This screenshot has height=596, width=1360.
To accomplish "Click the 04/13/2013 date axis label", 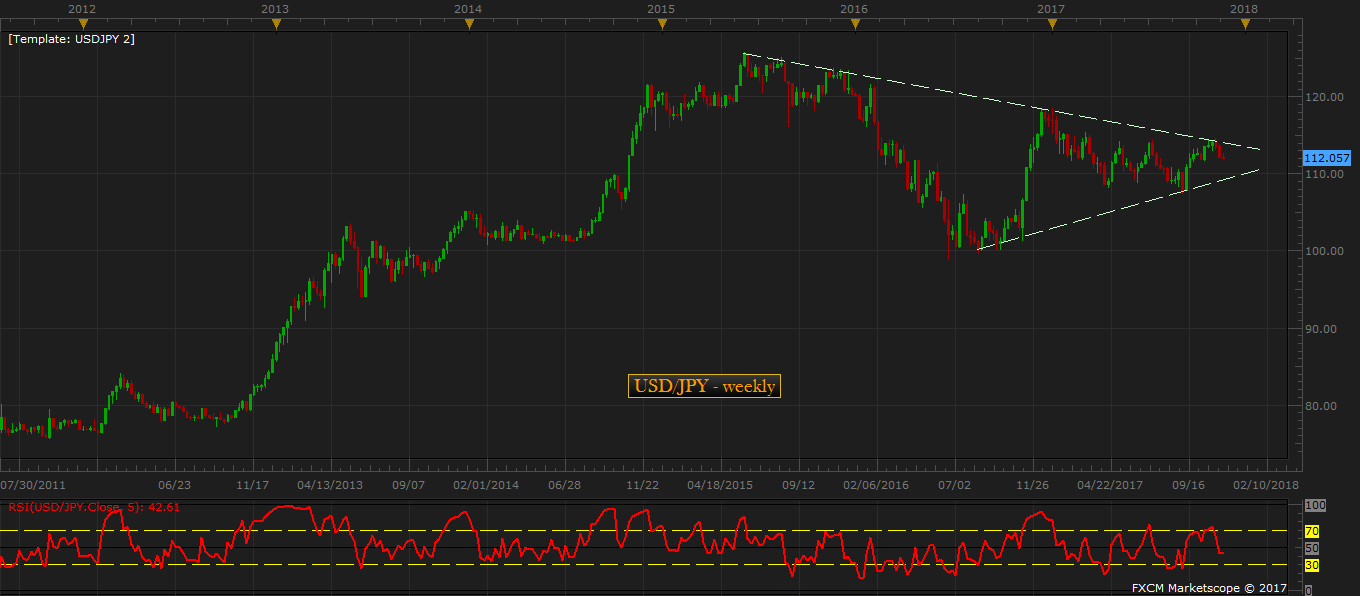I will [x=330, y=485].
